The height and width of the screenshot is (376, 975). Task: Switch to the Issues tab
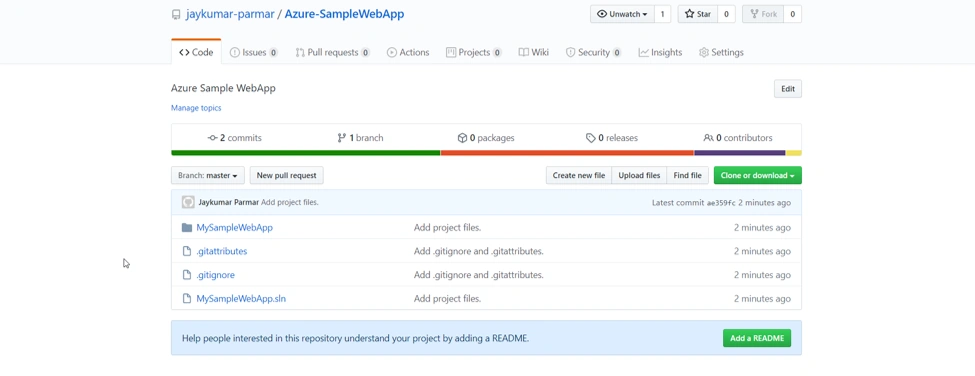click(254, 52)
